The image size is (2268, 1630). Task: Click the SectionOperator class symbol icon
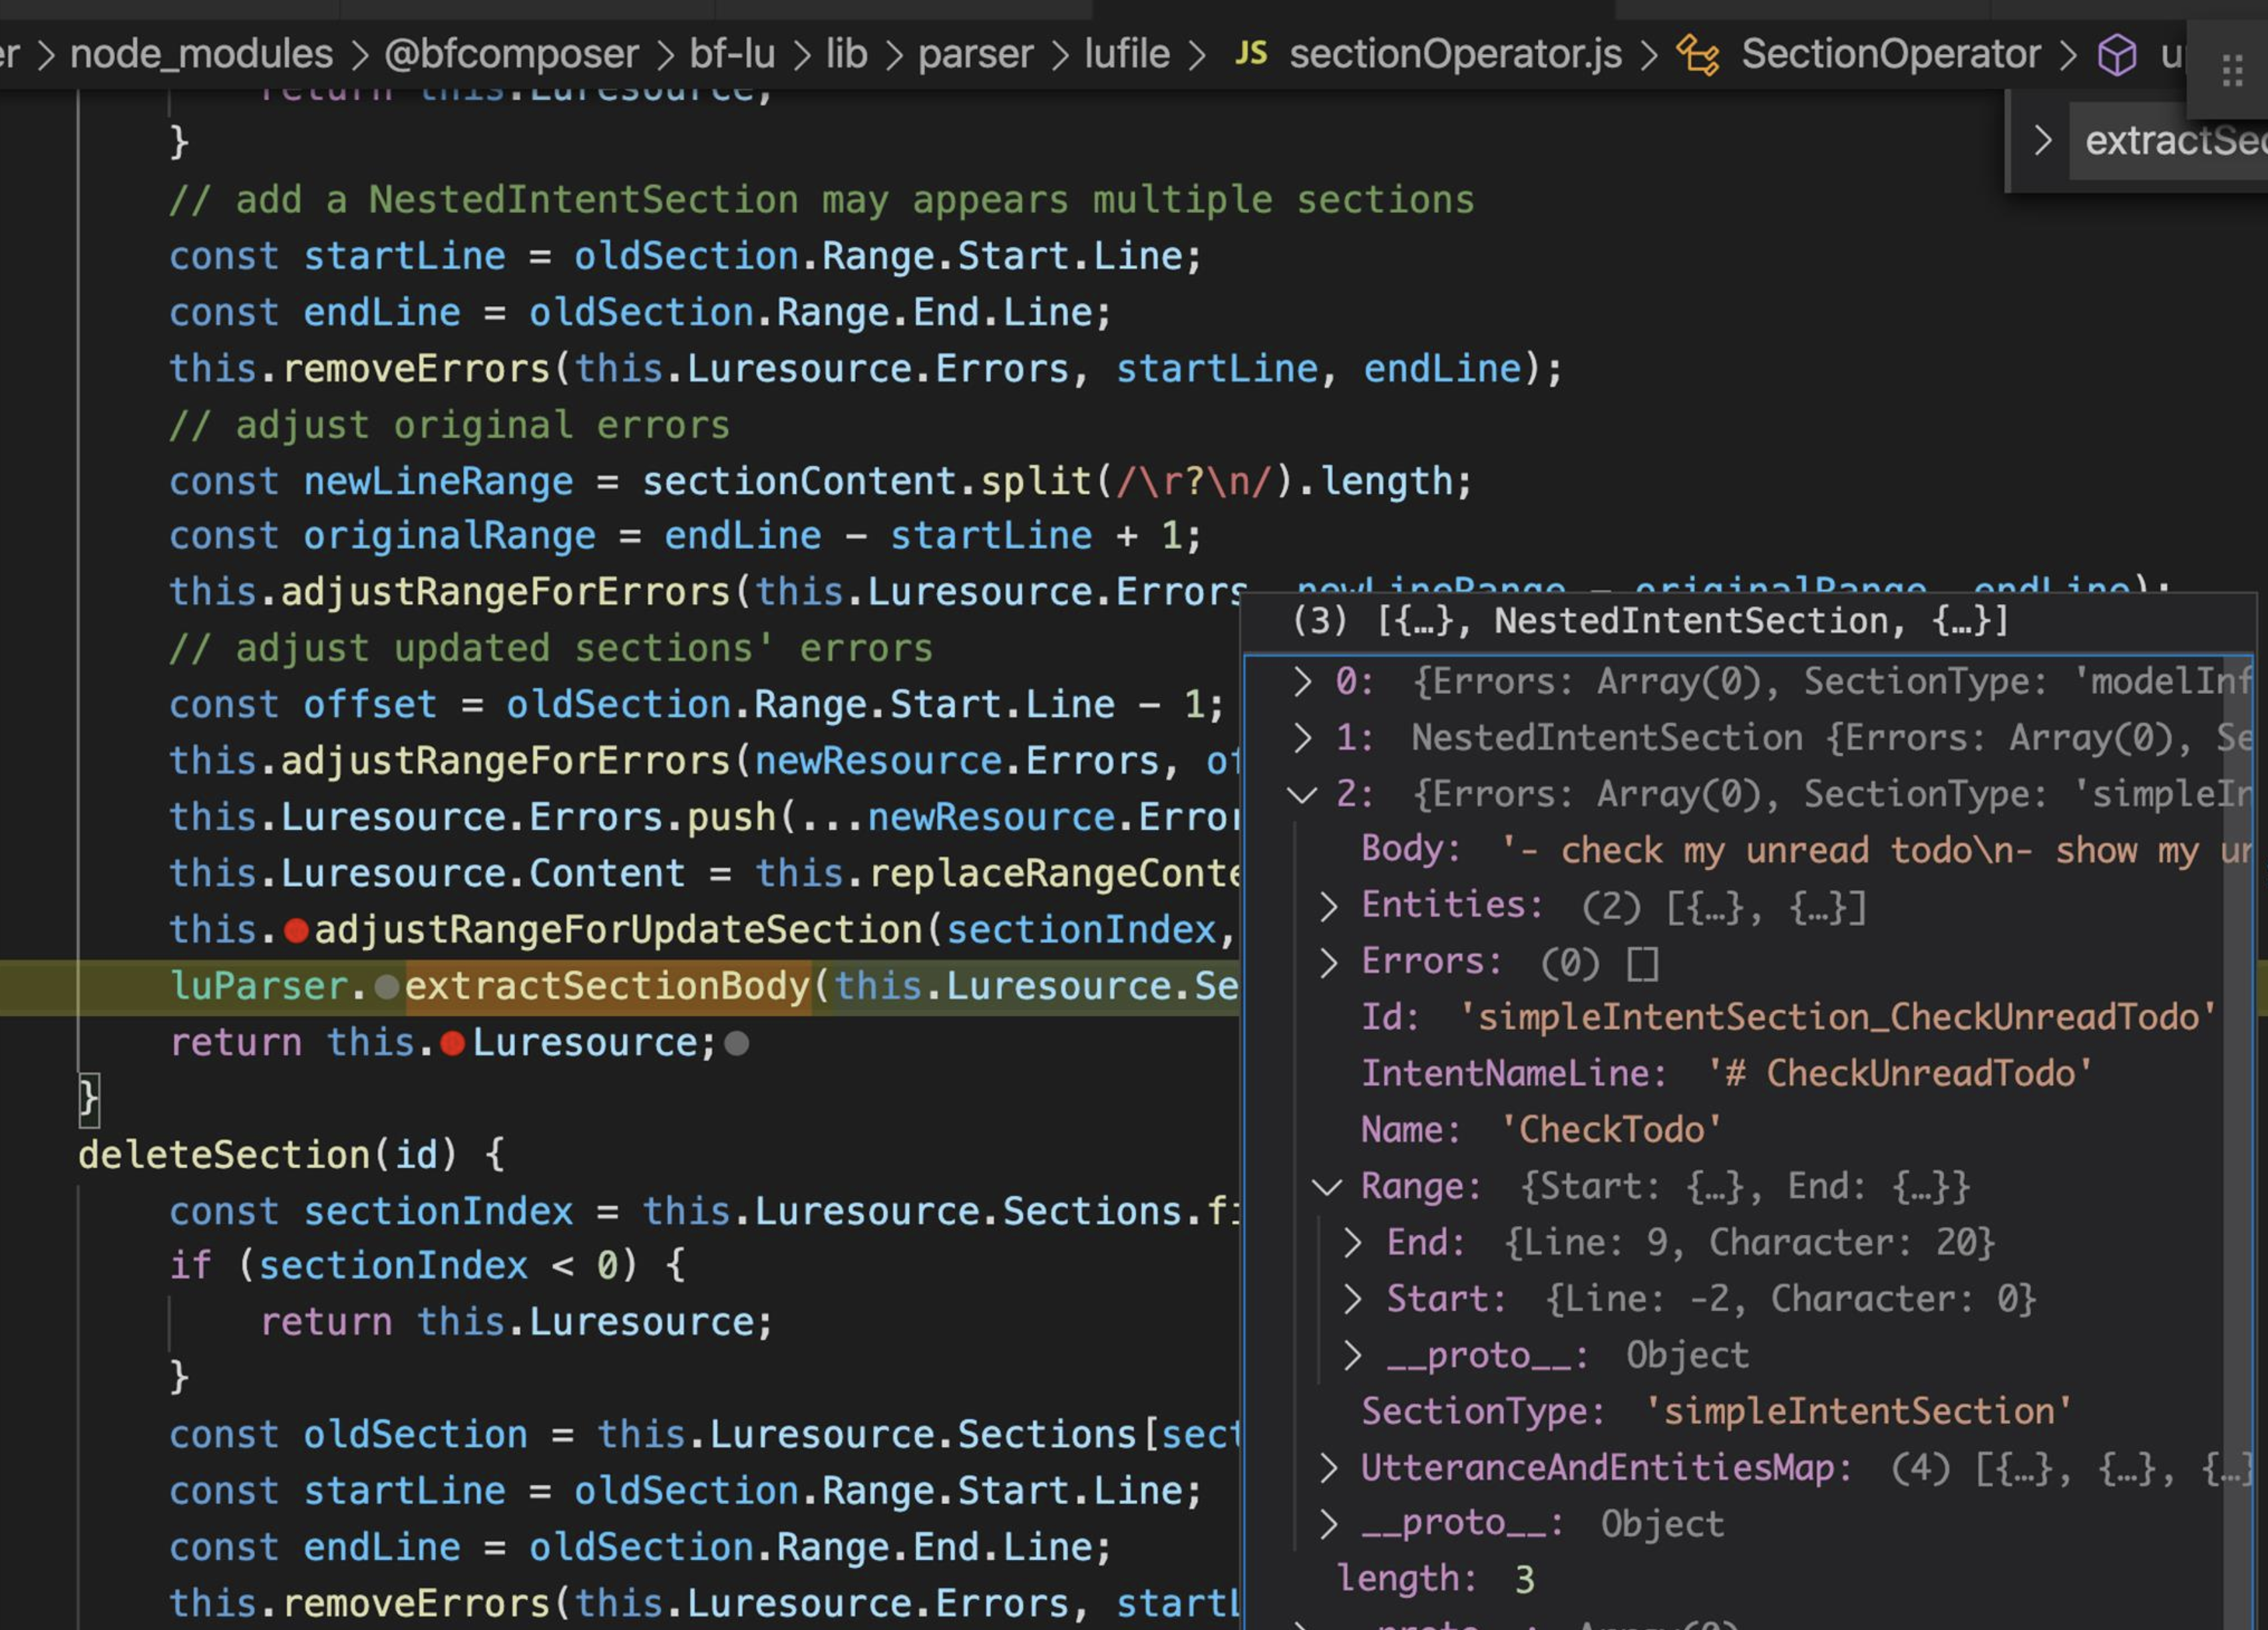tap(1697, 55)
